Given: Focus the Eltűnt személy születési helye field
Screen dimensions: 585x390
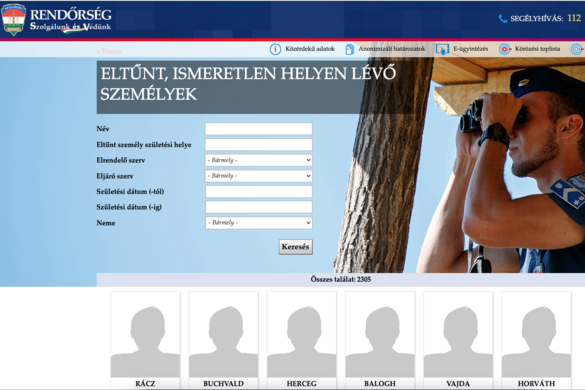Looking at the screenshot, I should [259, 145].
